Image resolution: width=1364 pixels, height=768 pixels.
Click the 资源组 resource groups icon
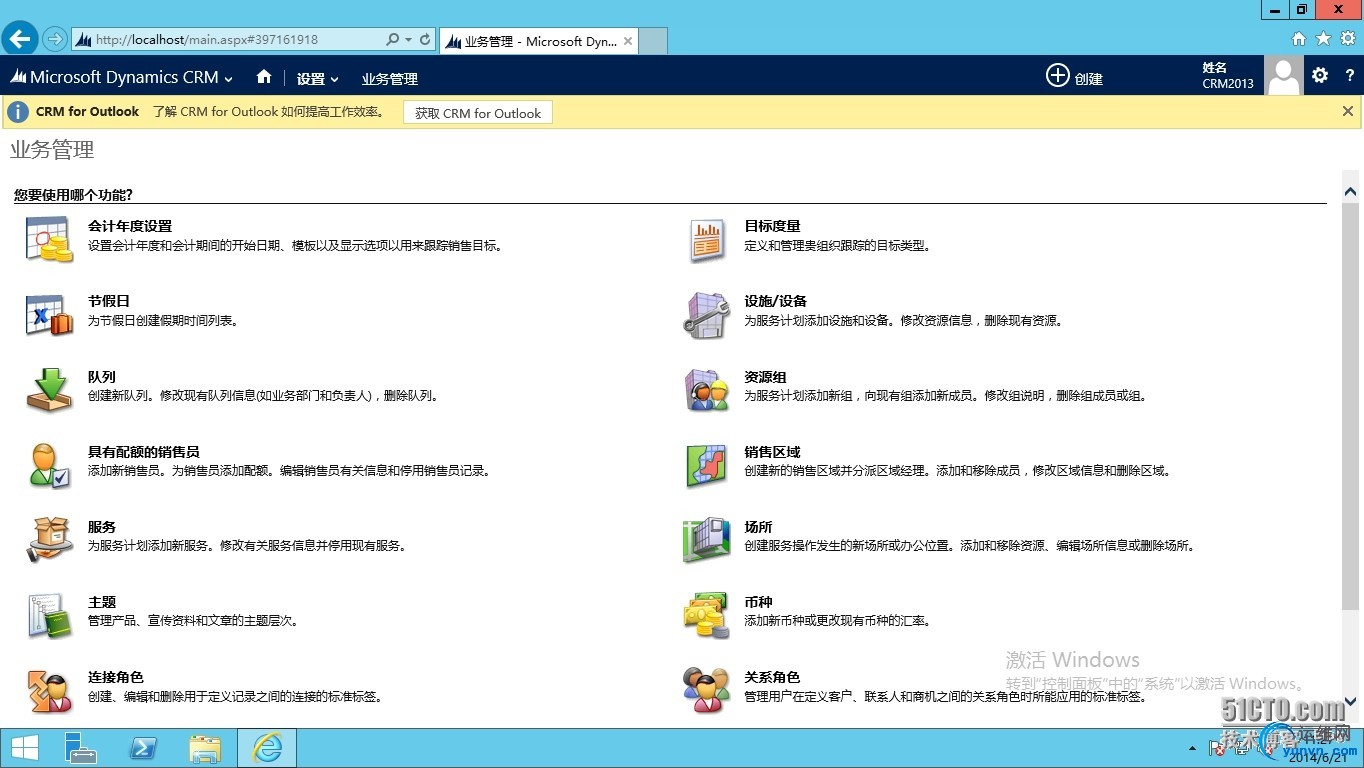(x=707, y=389)
